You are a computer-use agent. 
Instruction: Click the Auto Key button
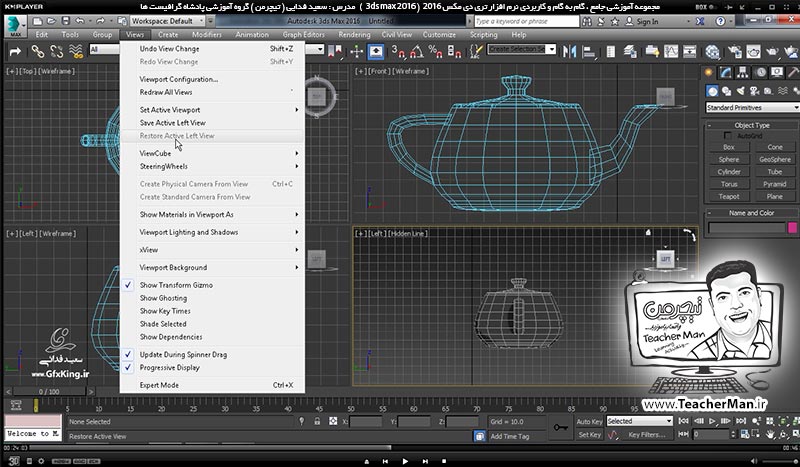(589, 422)
